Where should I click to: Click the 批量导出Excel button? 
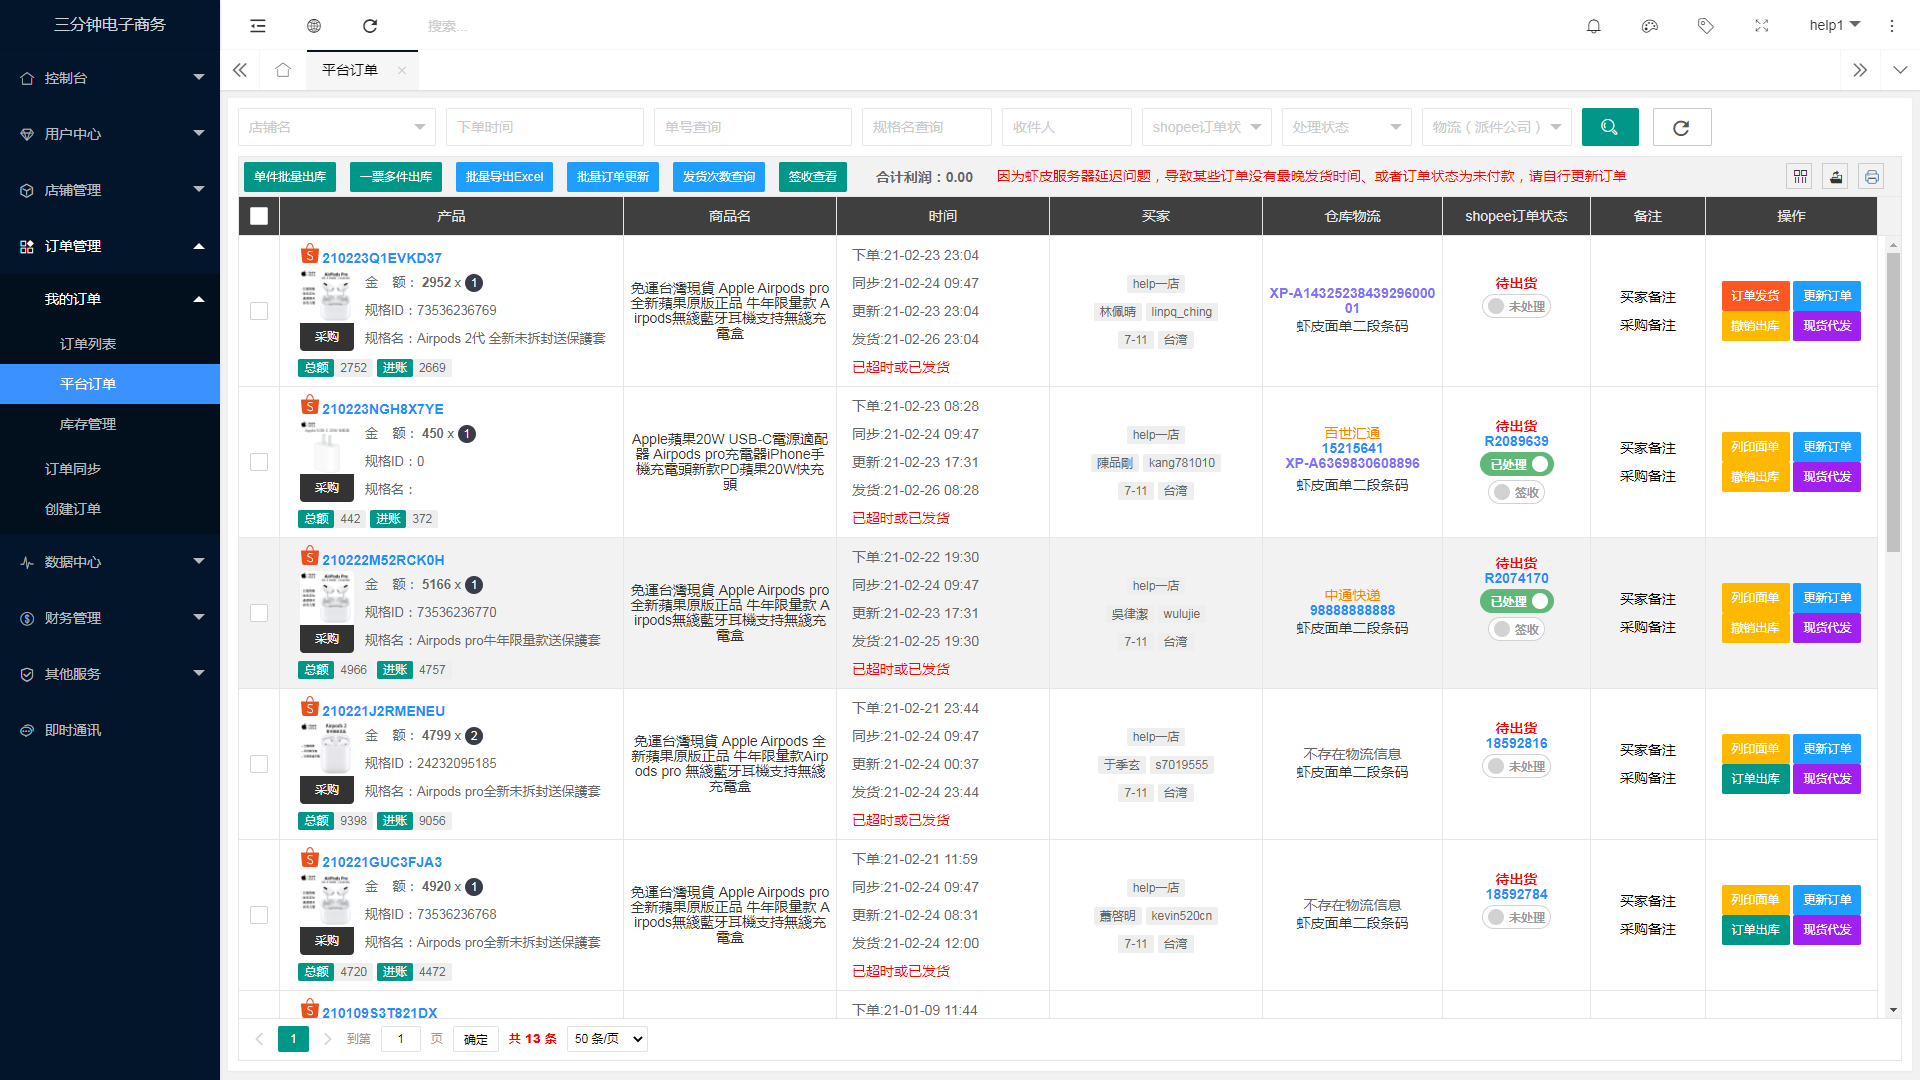coord(504,177)
